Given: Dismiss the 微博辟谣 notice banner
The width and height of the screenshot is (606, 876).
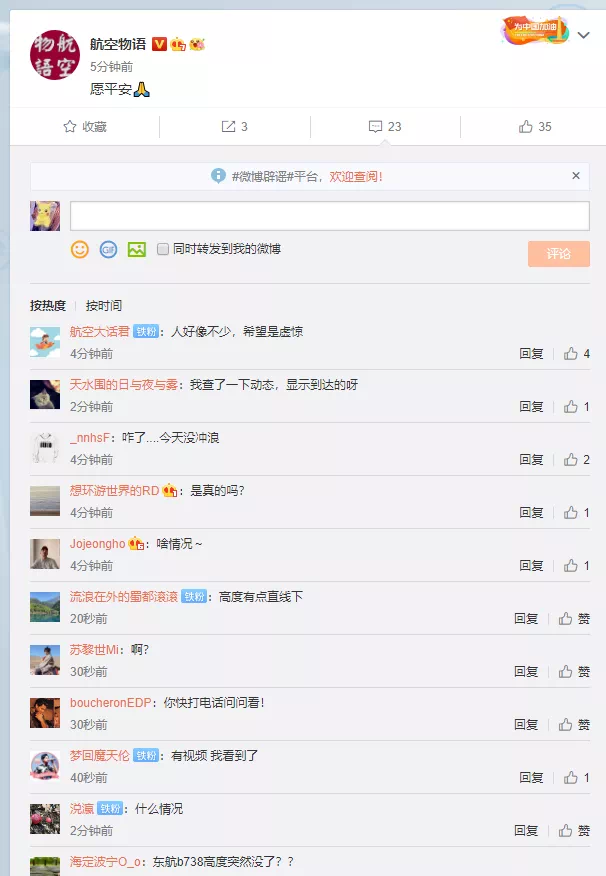Looking at the screenshot, I should [576, 175].
